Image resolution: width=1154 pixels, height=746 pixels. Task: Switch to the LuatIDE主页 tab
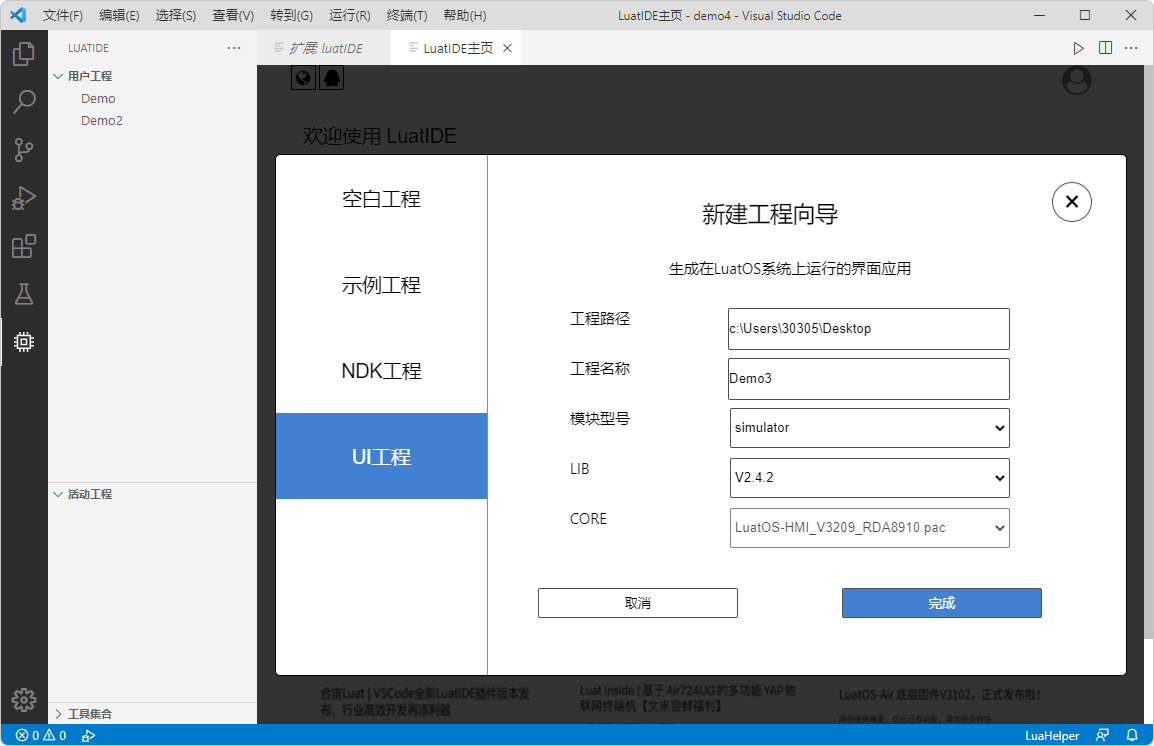point(458,48)
